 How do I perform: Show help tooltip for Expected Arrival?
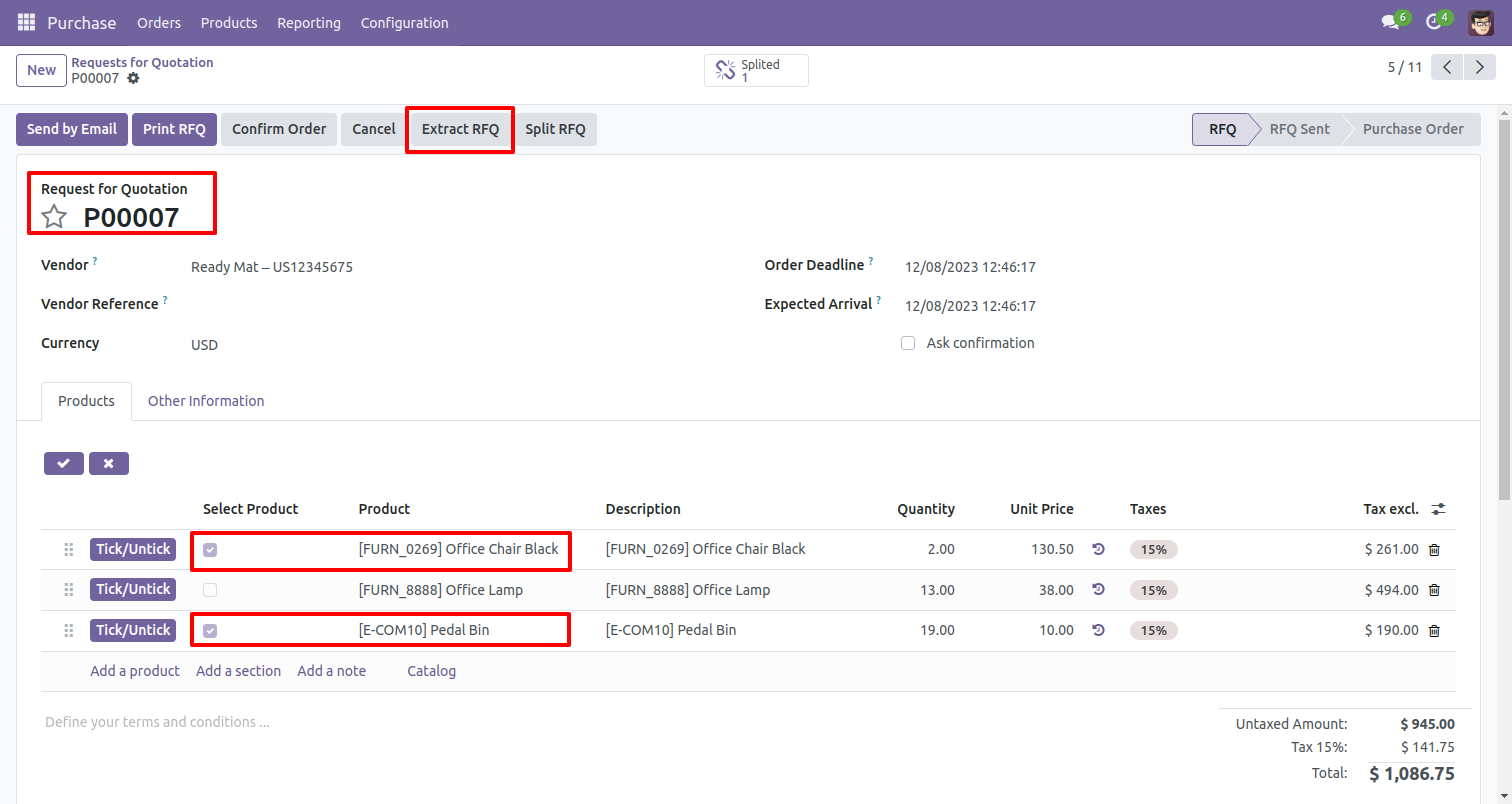pyautogui.click(x=879, y=299)
